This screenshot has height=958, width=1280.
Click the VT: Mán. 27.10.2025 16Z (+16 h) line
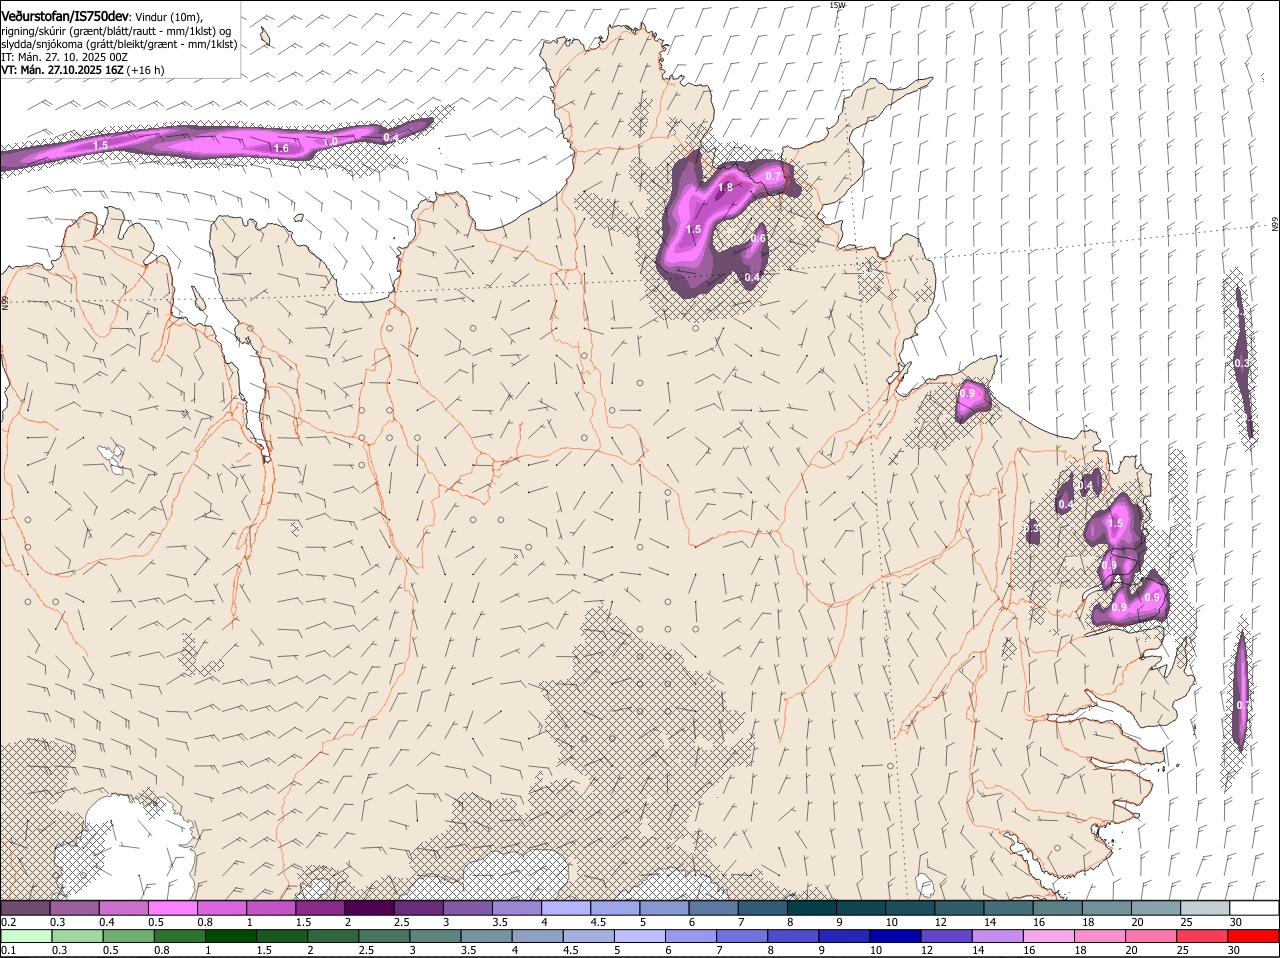point(83,70)
